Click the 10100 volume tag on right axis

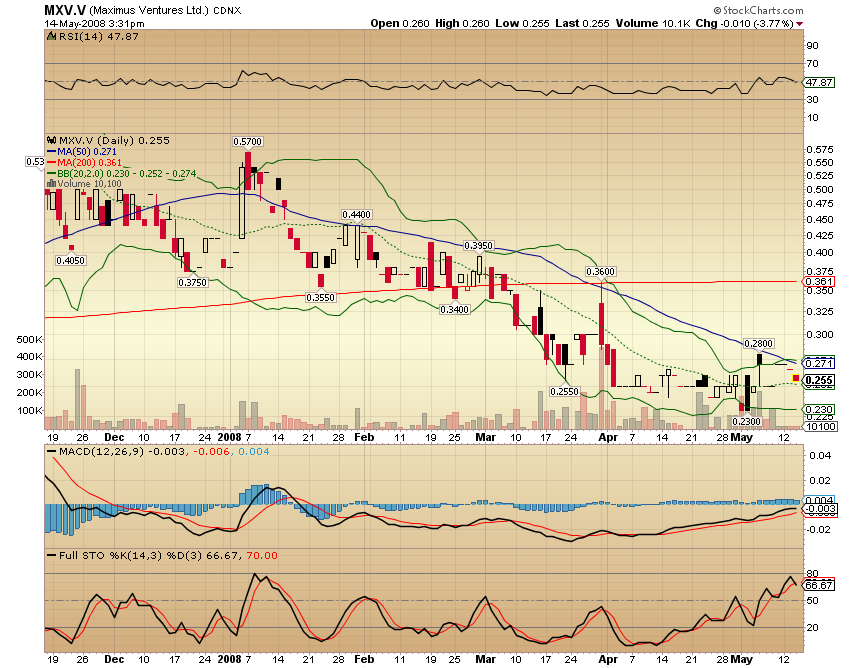[821, 427]
